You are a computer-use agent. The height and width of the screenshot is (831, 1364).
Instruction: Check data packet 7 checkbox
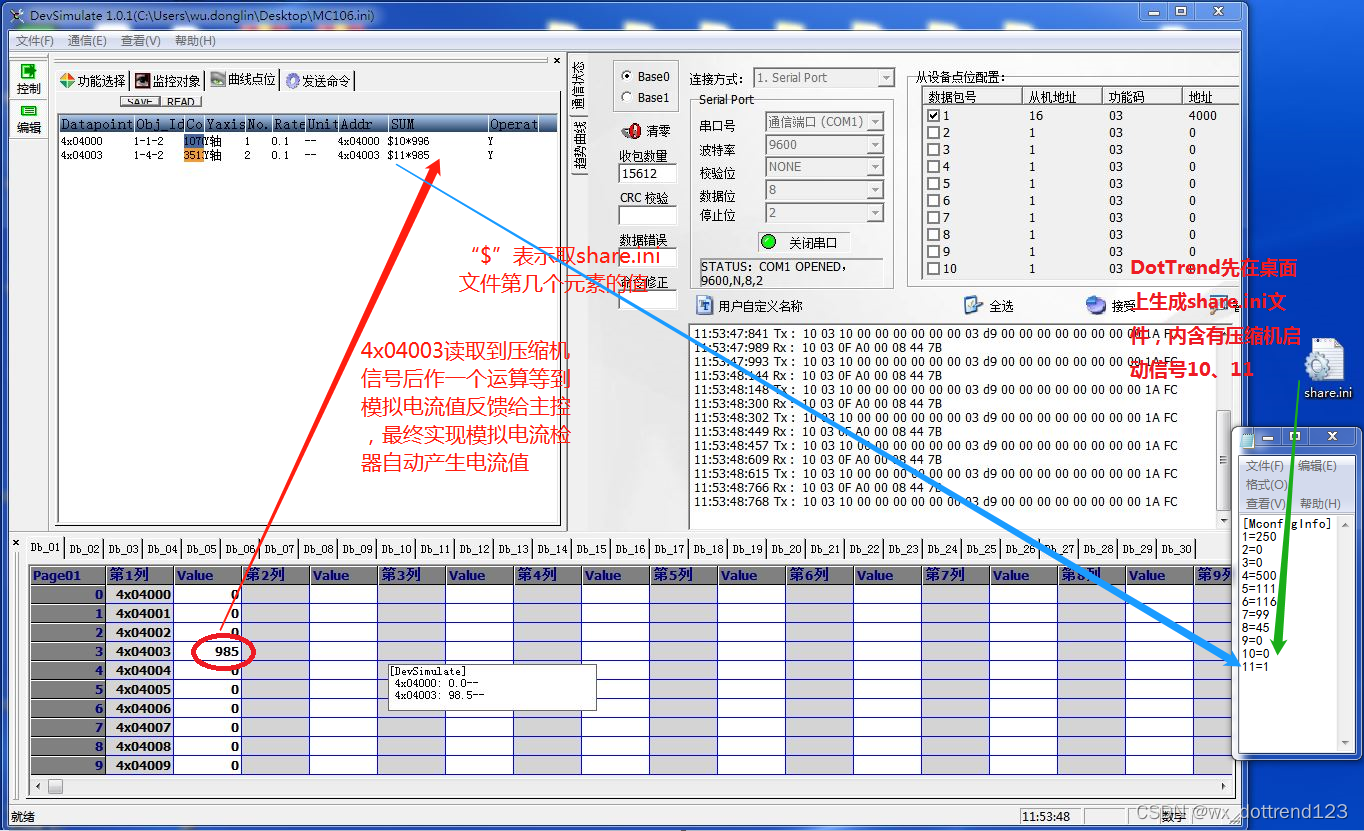934,217
